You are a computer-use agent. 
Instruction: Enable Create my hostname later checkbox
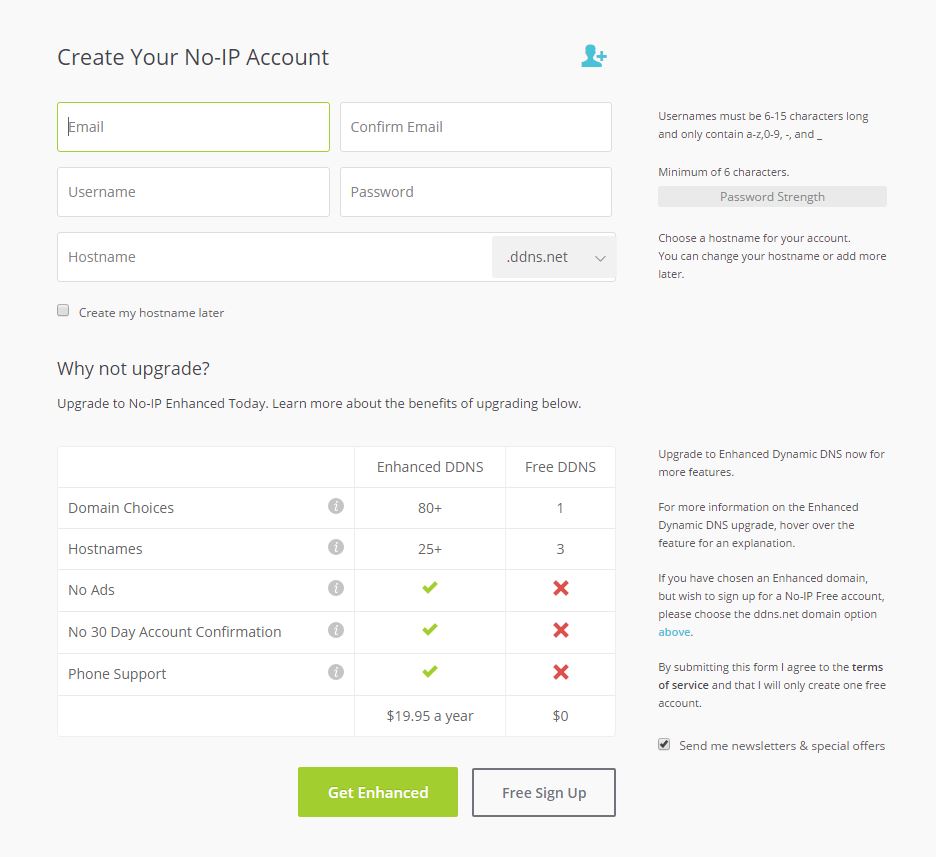point(63,311)
